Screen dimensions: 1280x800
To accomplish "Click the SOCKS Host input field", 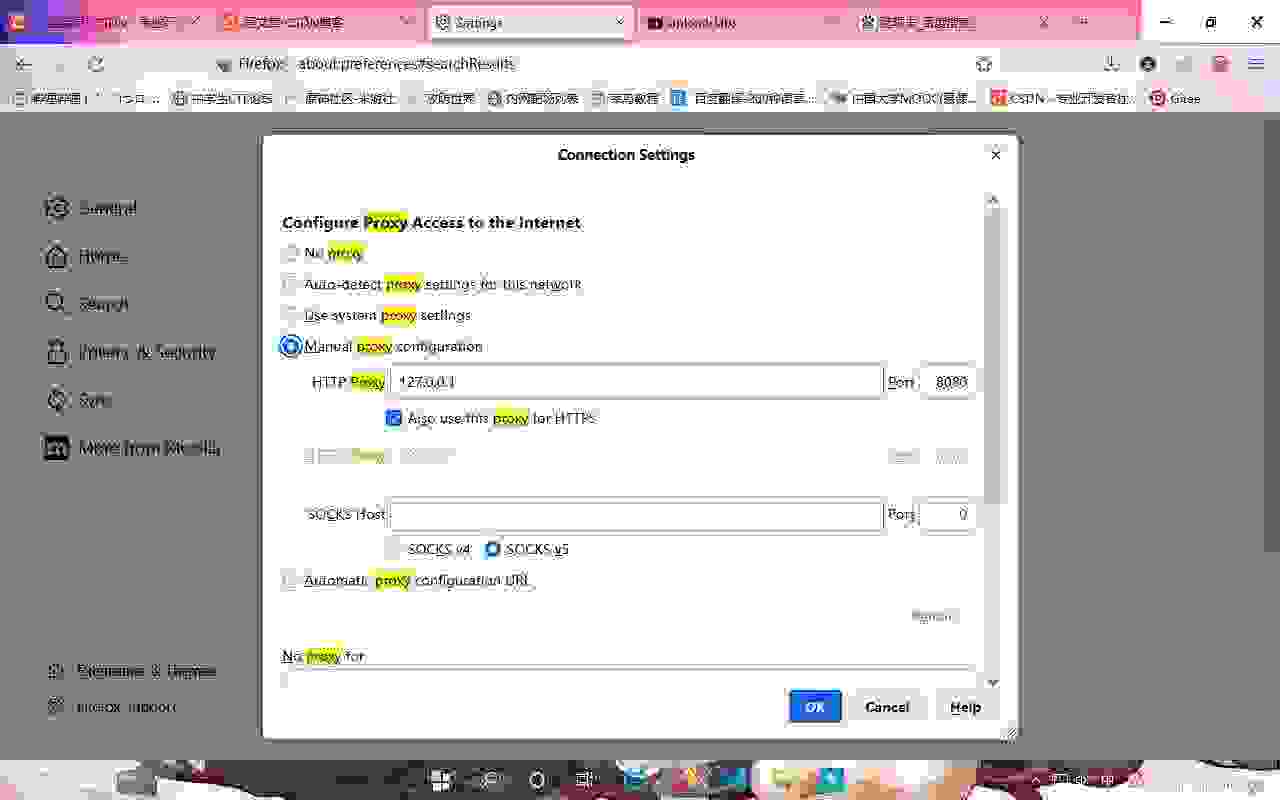I will tap(636, 515).
